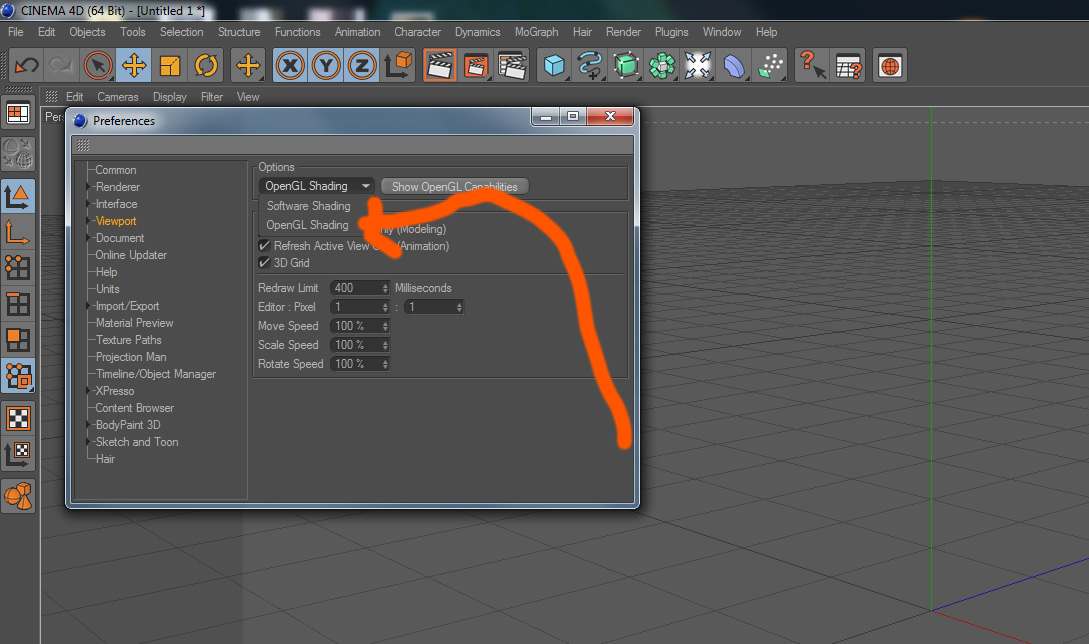Select Texture Paths preferences category
Image resolution: width=1089 pixels, height=644 pixels.
[x=128, y=340]
